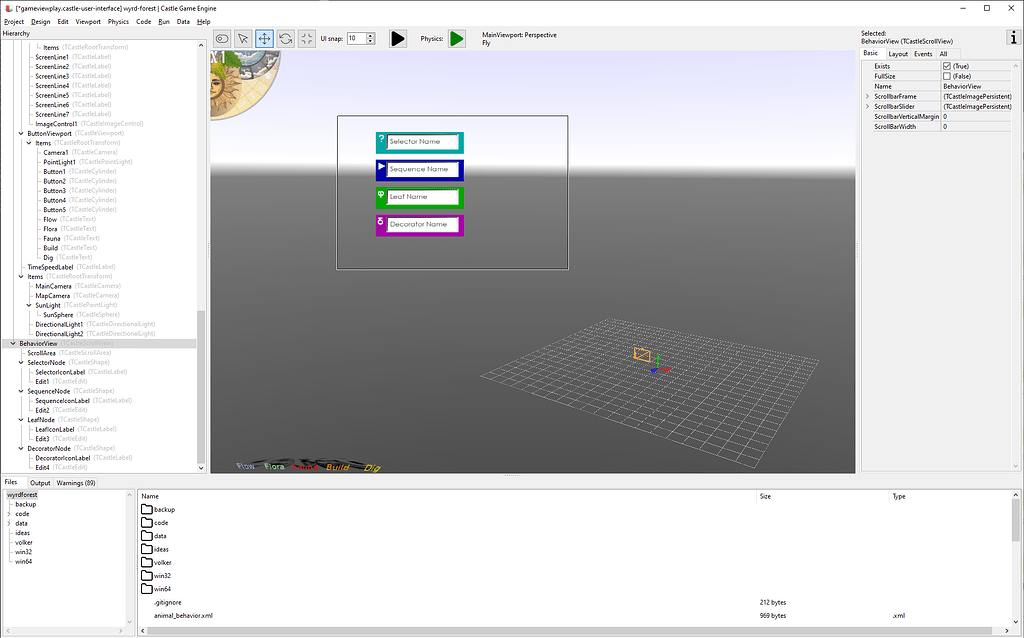1024x638 pixels.
Task: Expand the ScrollbarSlider property
Action: click(867, 106)
